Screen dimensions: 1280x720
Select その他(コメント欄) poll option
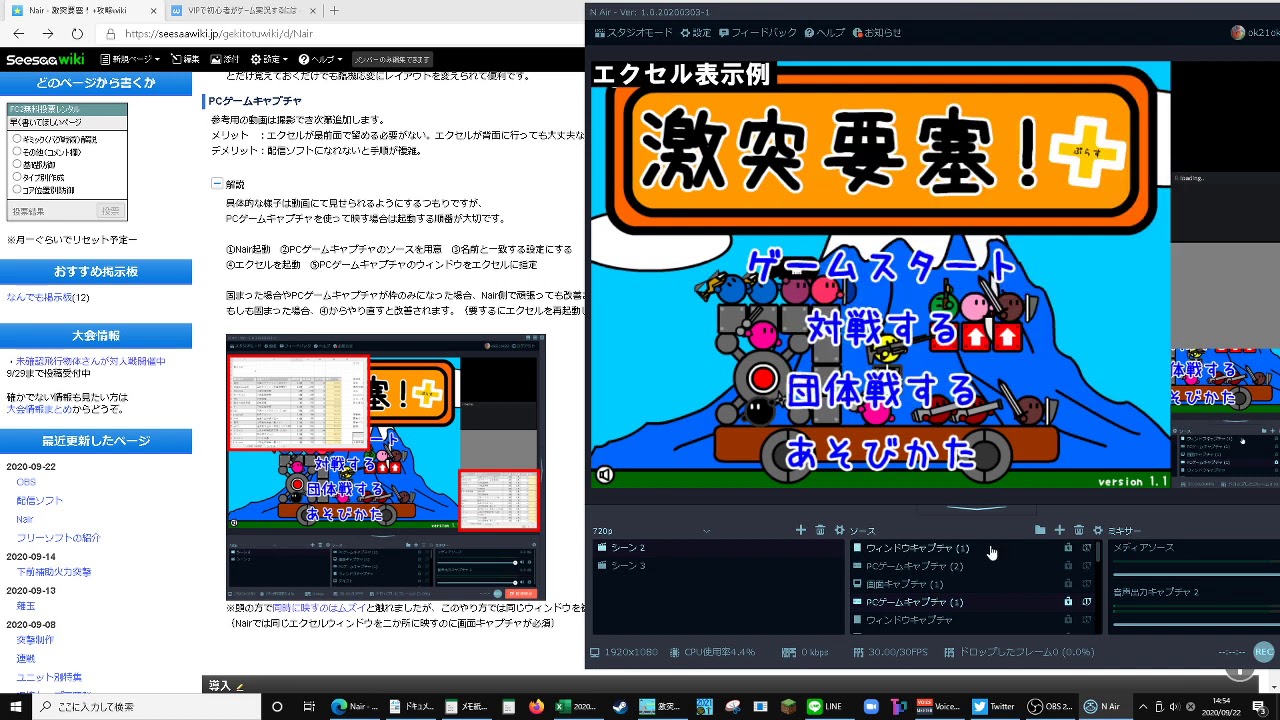(17, 152)
